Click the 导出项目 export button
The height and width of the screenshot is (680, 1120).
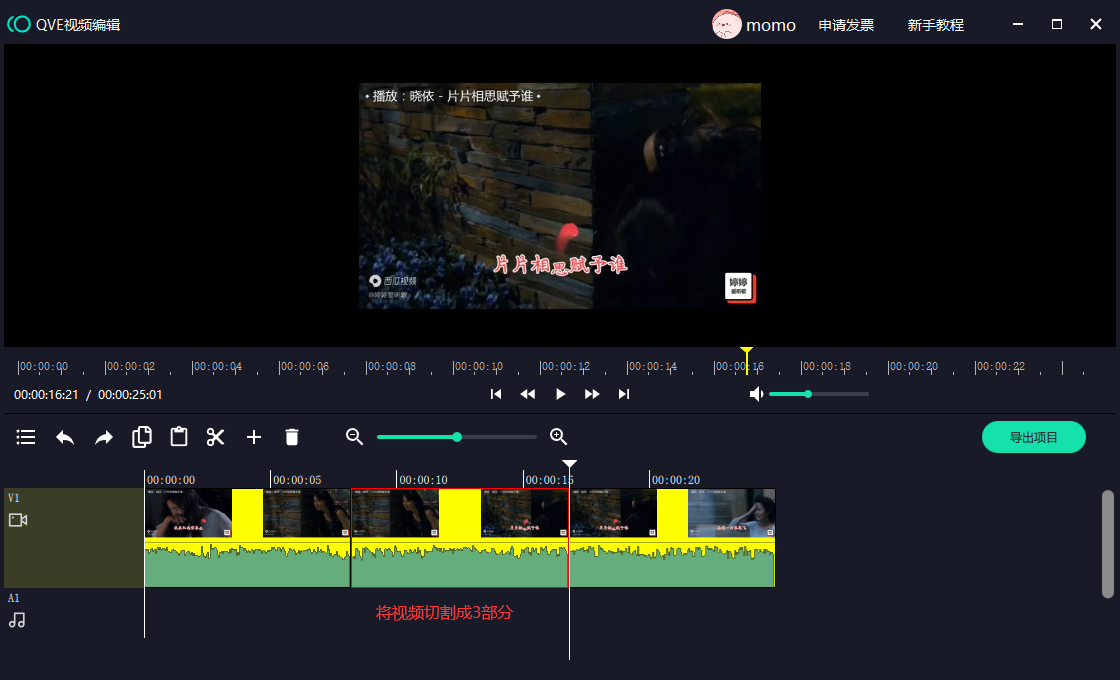tap(1033, 437)
